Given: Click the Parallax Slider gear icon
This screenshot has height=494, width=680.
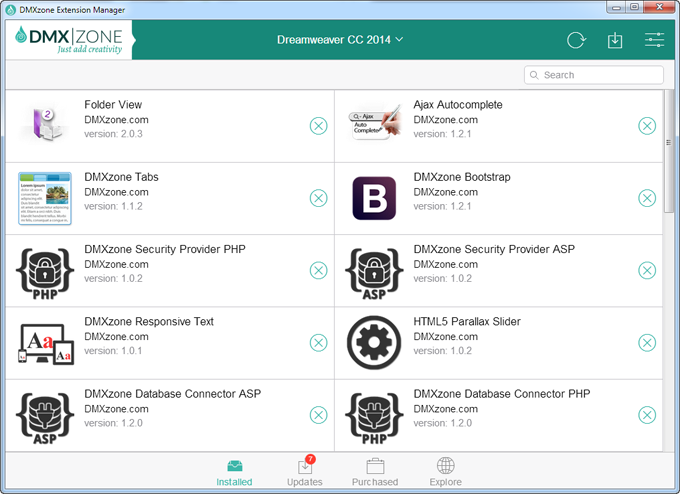Looking at the screenshot, I should [x=374, y=343].
